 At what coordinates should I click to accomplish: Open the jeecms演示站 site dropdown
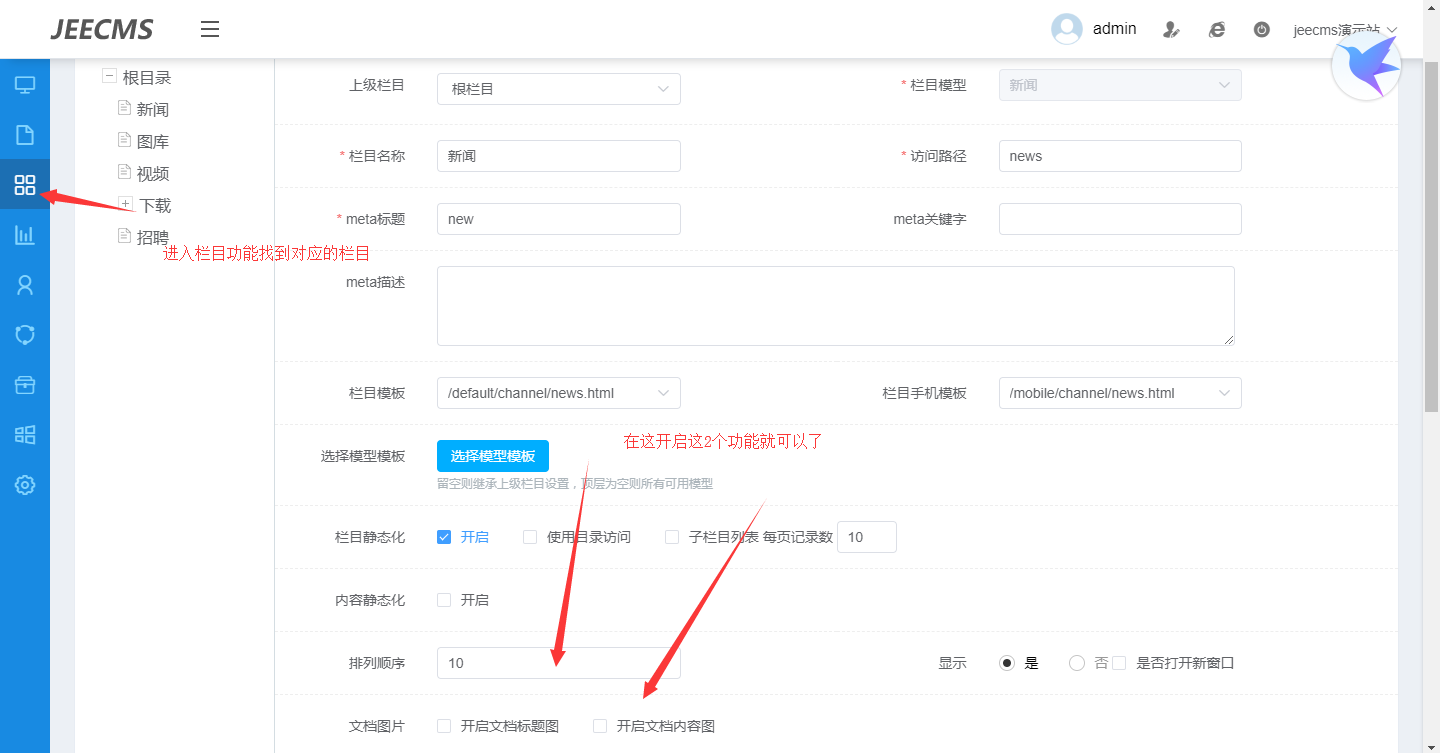pos(1345,30)
